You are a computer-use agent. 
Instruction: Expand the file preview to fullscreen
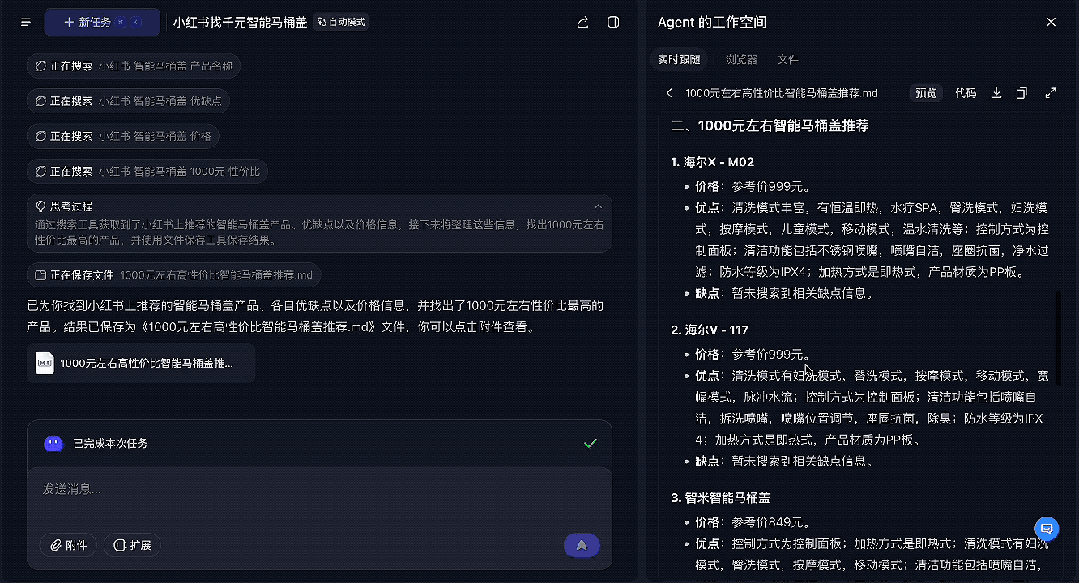click(1050, 92)
